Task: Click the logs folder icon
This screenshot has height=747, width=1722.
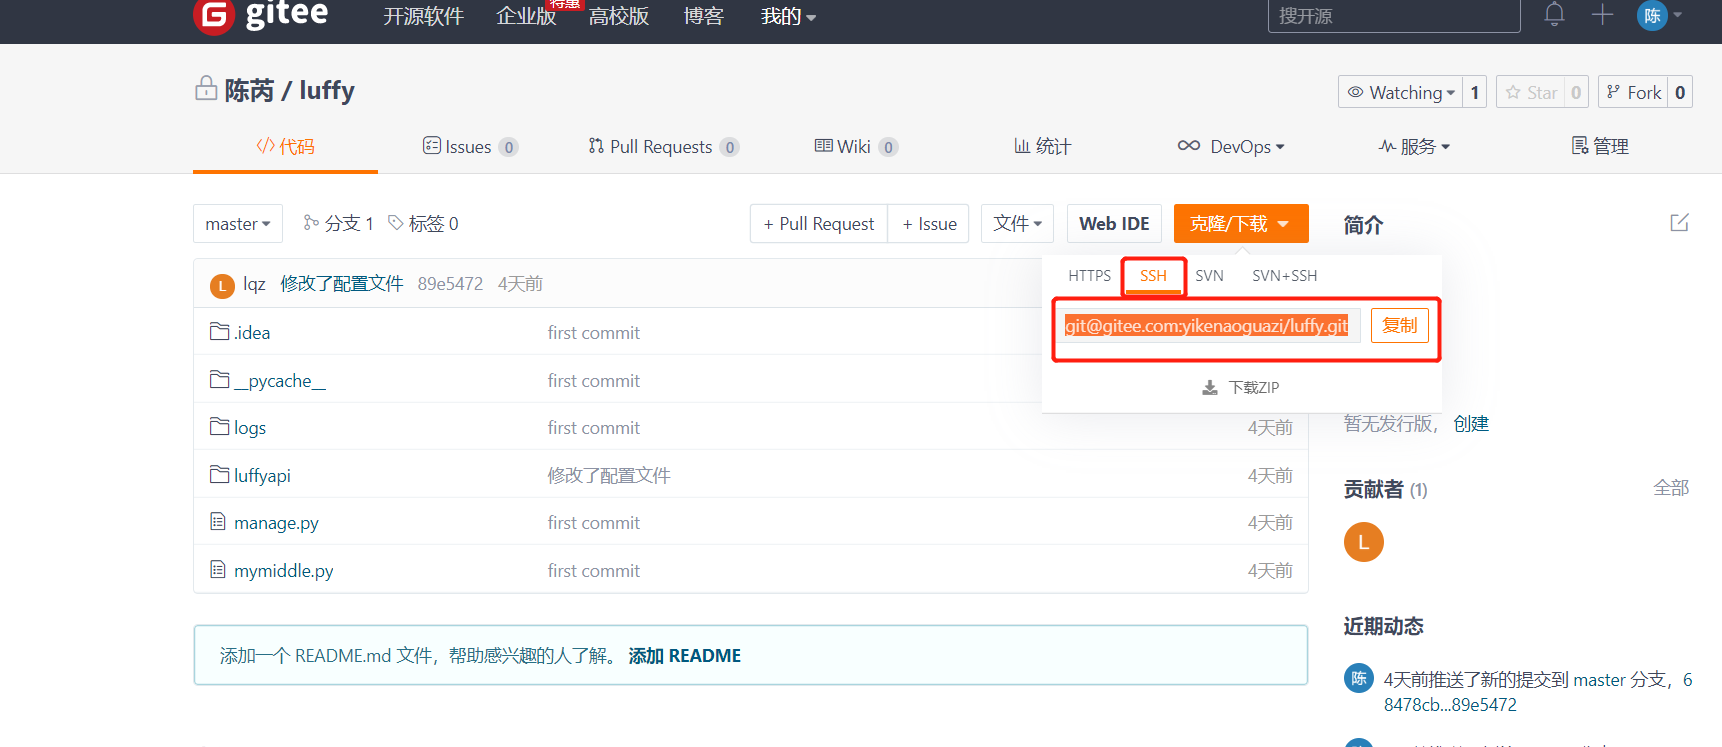Action: coord(220,426)
